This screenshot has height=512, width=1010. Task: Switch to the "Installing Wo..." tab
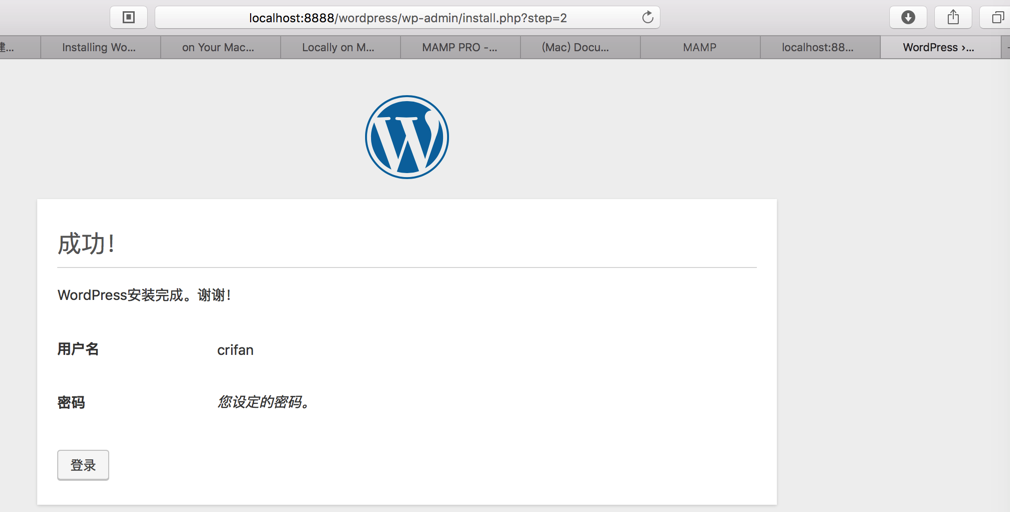(x=100, y=47)
